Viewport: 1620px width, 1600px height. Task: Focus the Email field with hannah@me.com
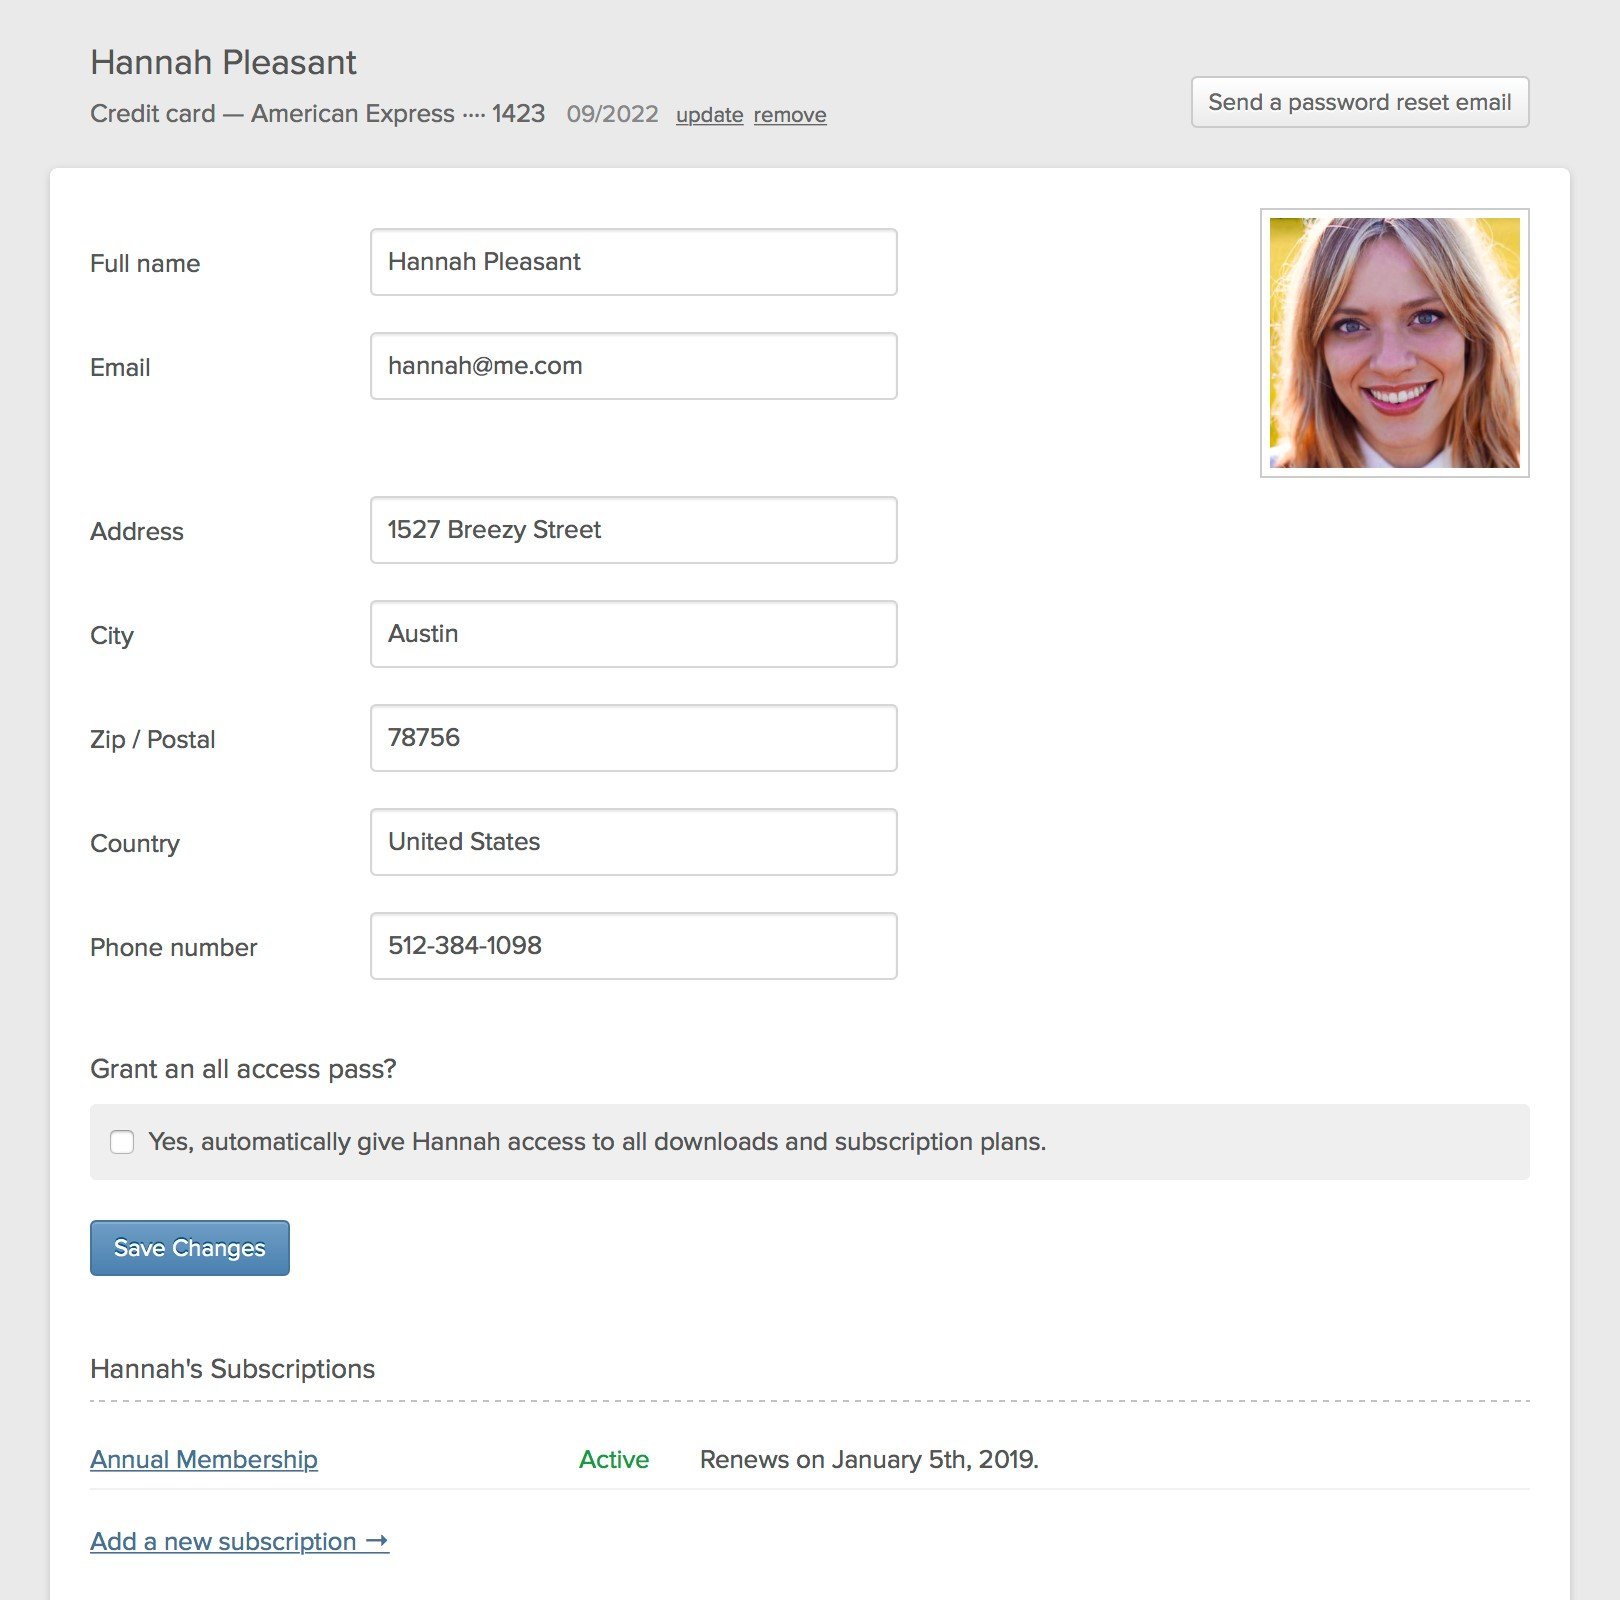pos(634,366)
